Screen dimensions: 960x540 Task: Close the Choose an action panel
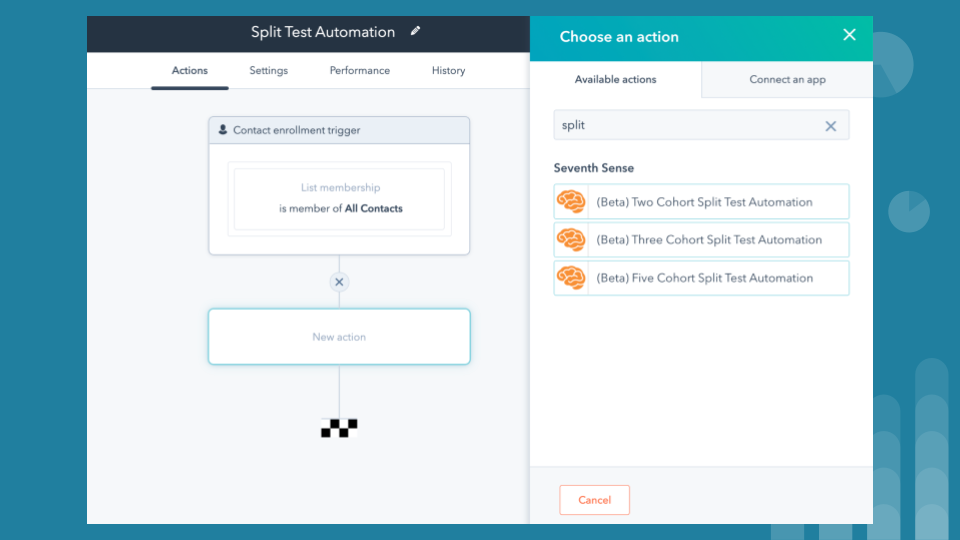click(849, 35)
